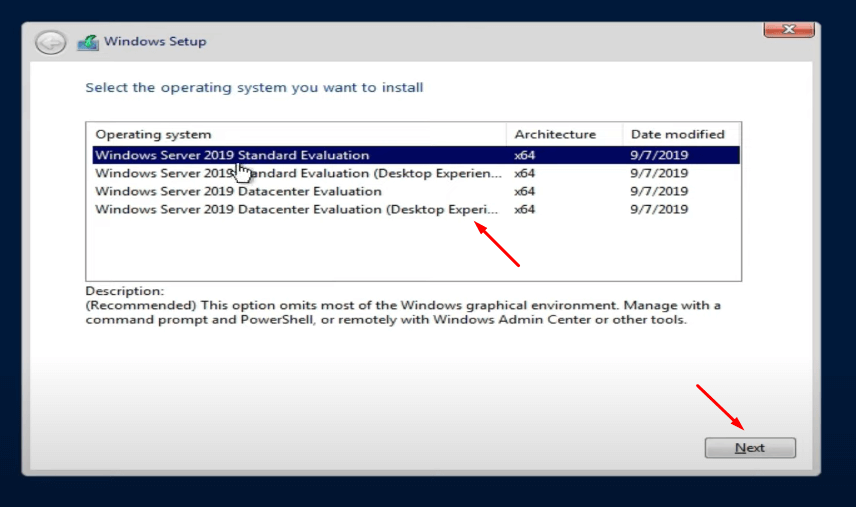856x507 pixels.
Task: Click 9/7/2019 date in the Standard Evaluation row
Action: (x=659, y=155)
